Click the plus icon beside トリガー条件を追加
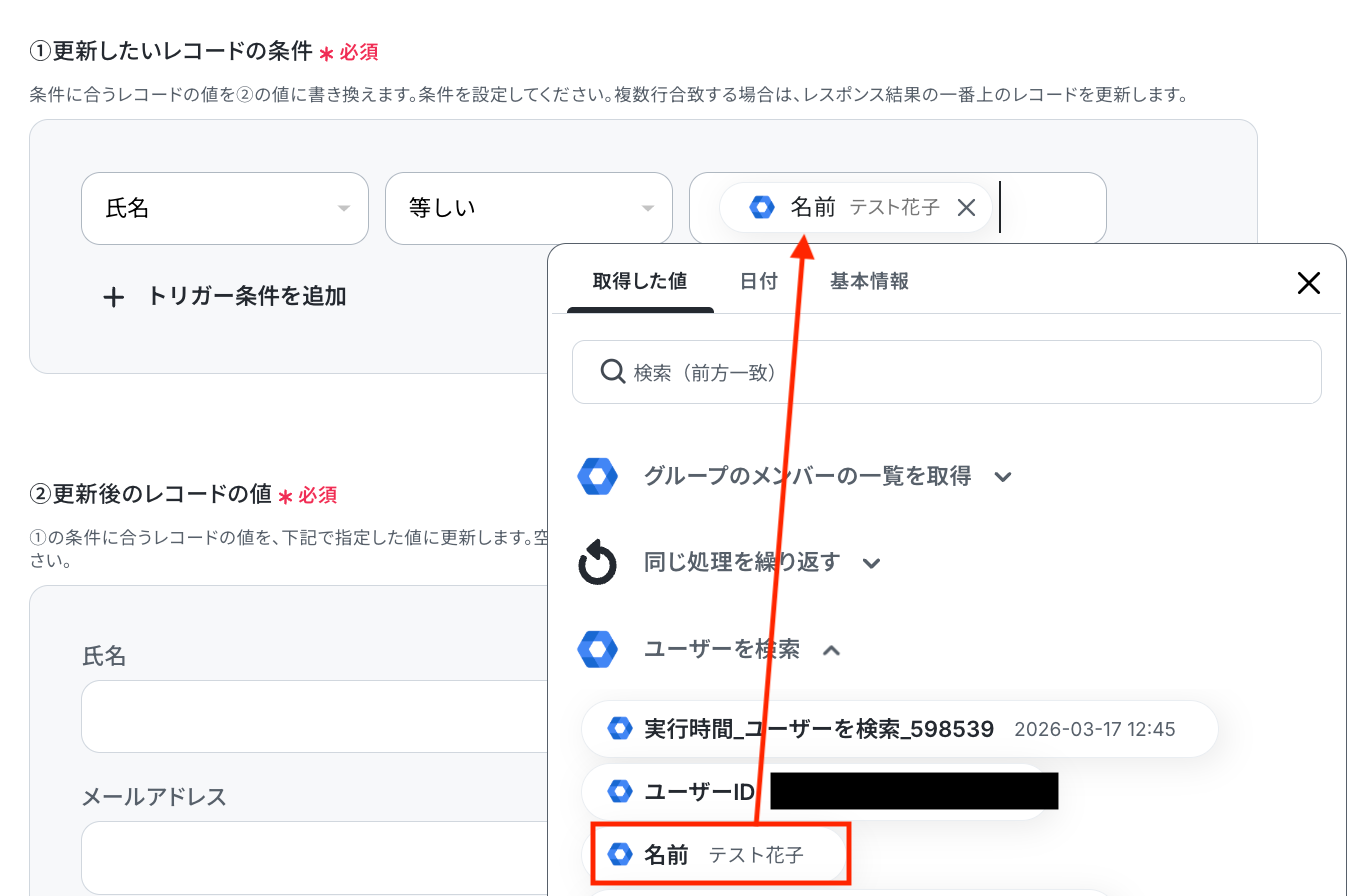 (x=114, y=297)
